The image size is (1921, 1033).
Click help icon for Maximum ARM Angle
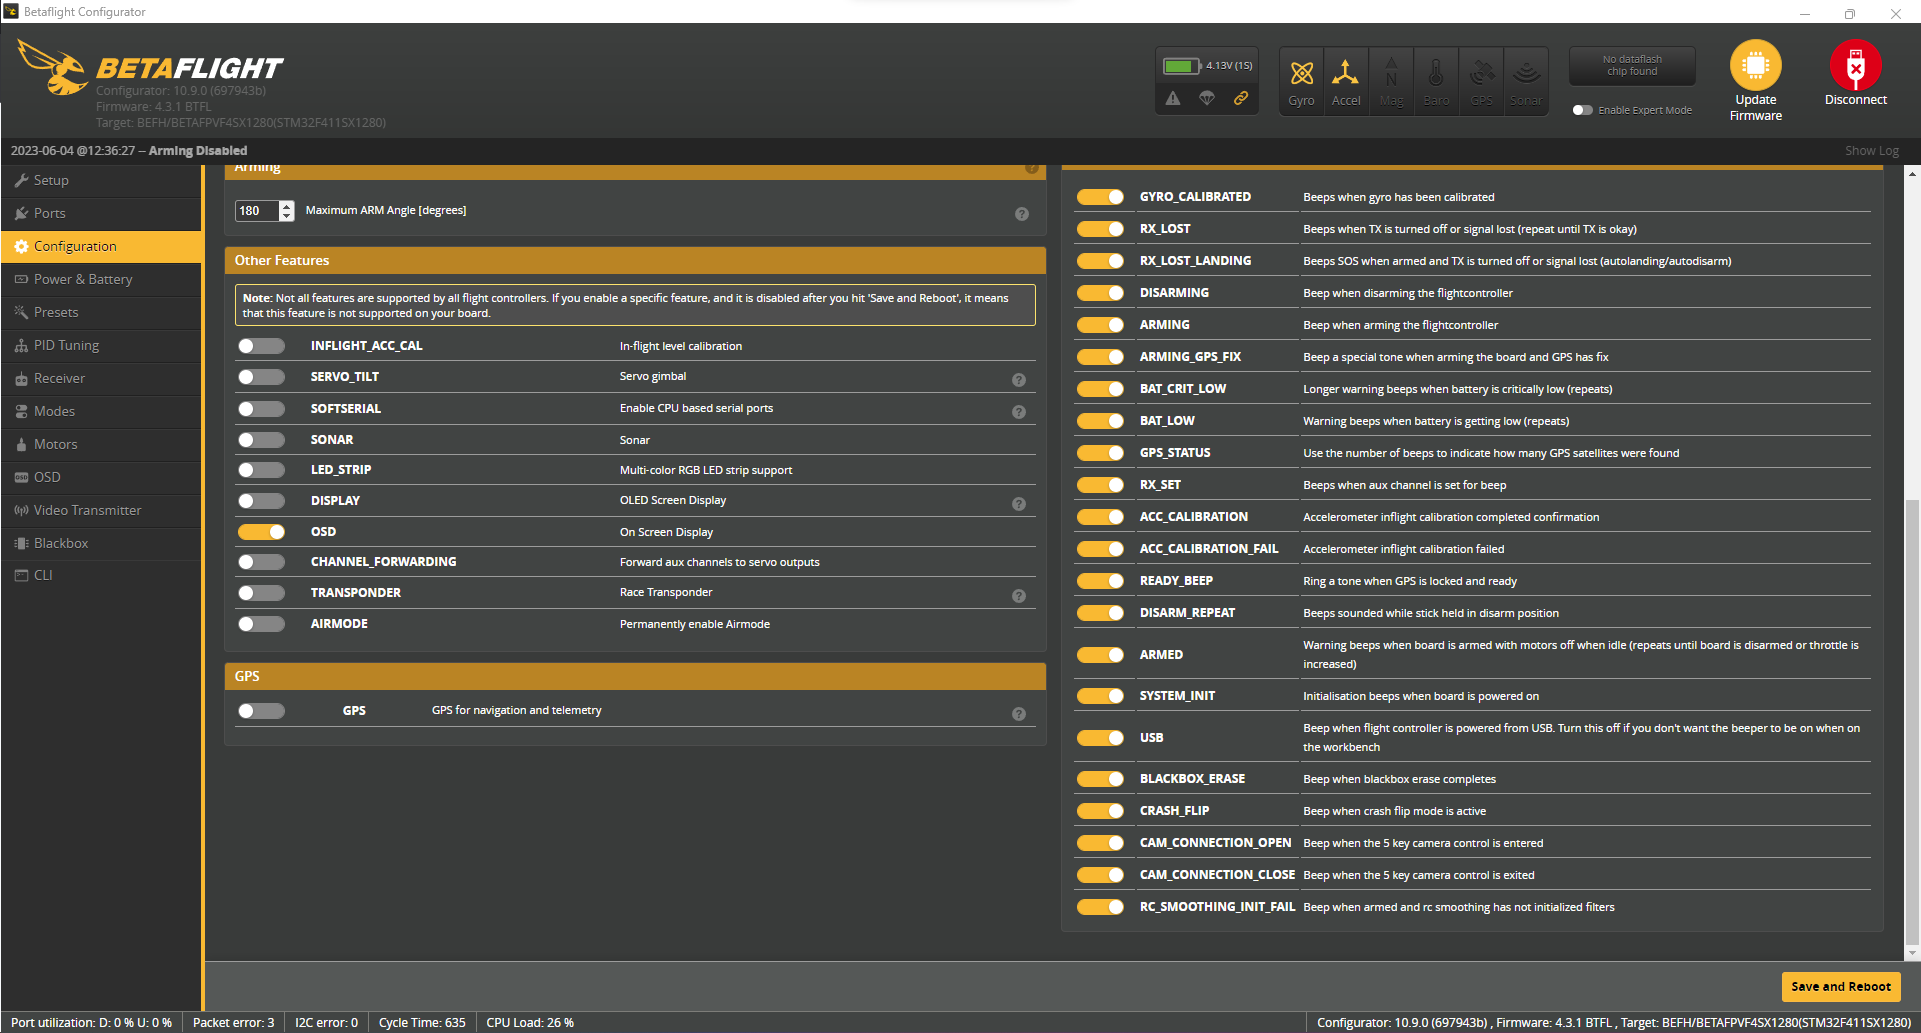click(x=1022, y=214)
